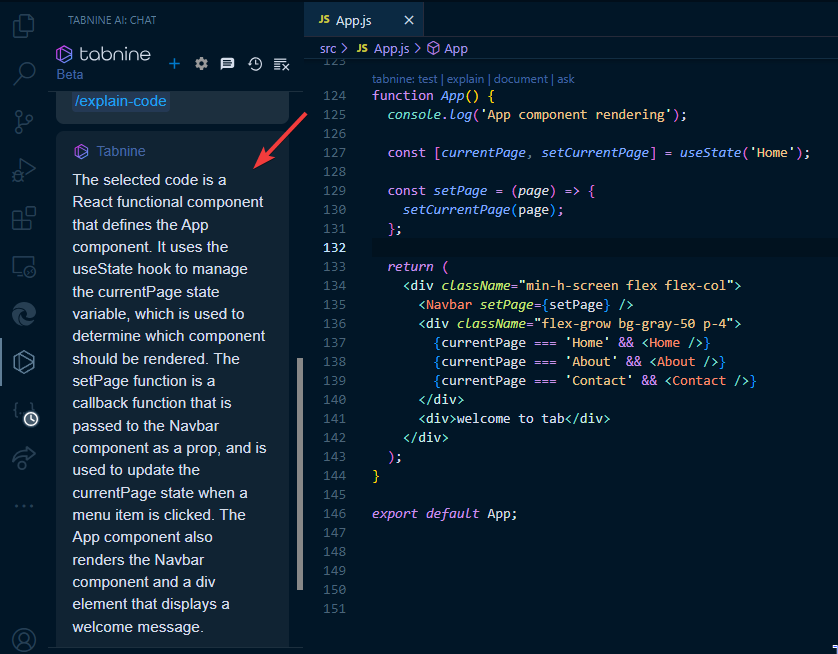
Task: Click line number 132 in gutter
Action: point(335,247)
